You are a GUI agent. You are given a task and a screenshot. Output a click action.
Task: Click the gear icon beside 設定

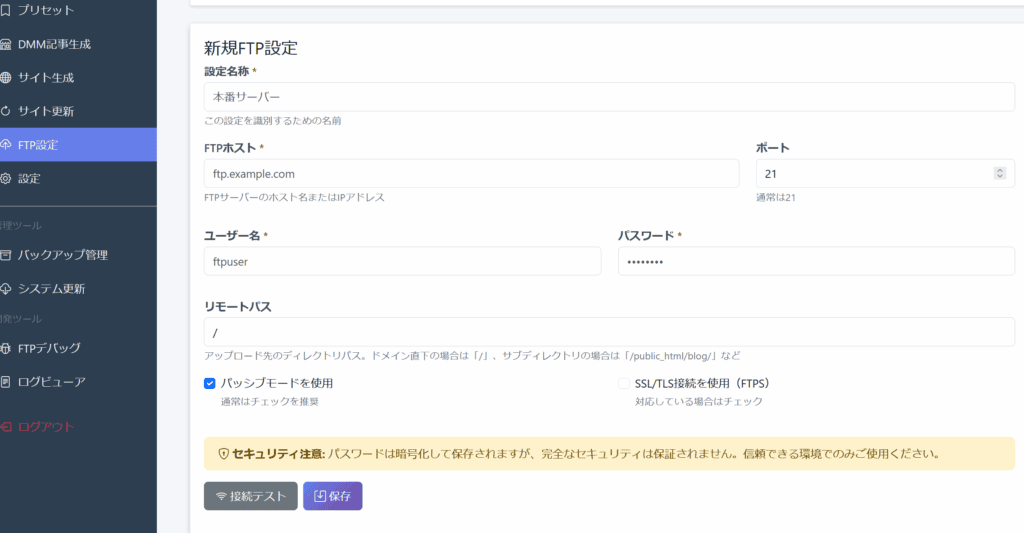click(x=6, y=178)
